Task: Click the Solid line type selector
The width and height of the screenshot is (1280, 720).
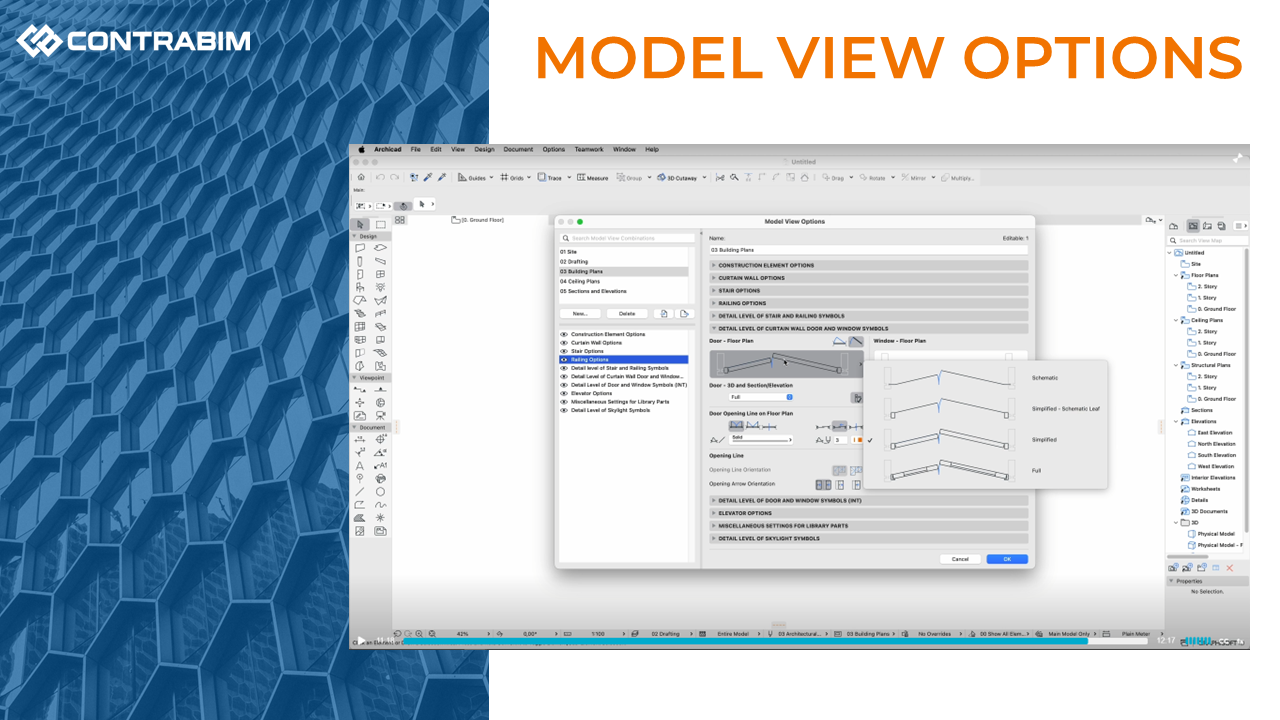Action: 762,438
